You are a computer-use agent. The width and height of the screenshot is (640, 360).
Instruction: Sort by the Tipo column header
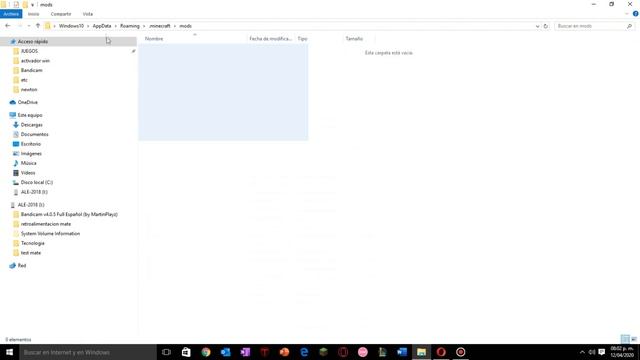302,39
